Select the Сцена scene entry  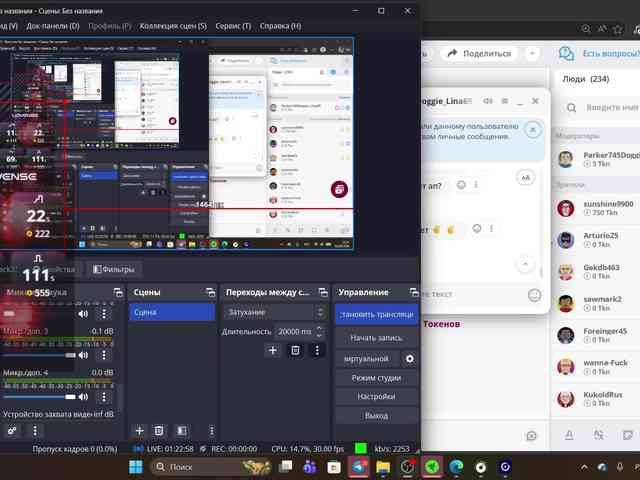[172, 312]
